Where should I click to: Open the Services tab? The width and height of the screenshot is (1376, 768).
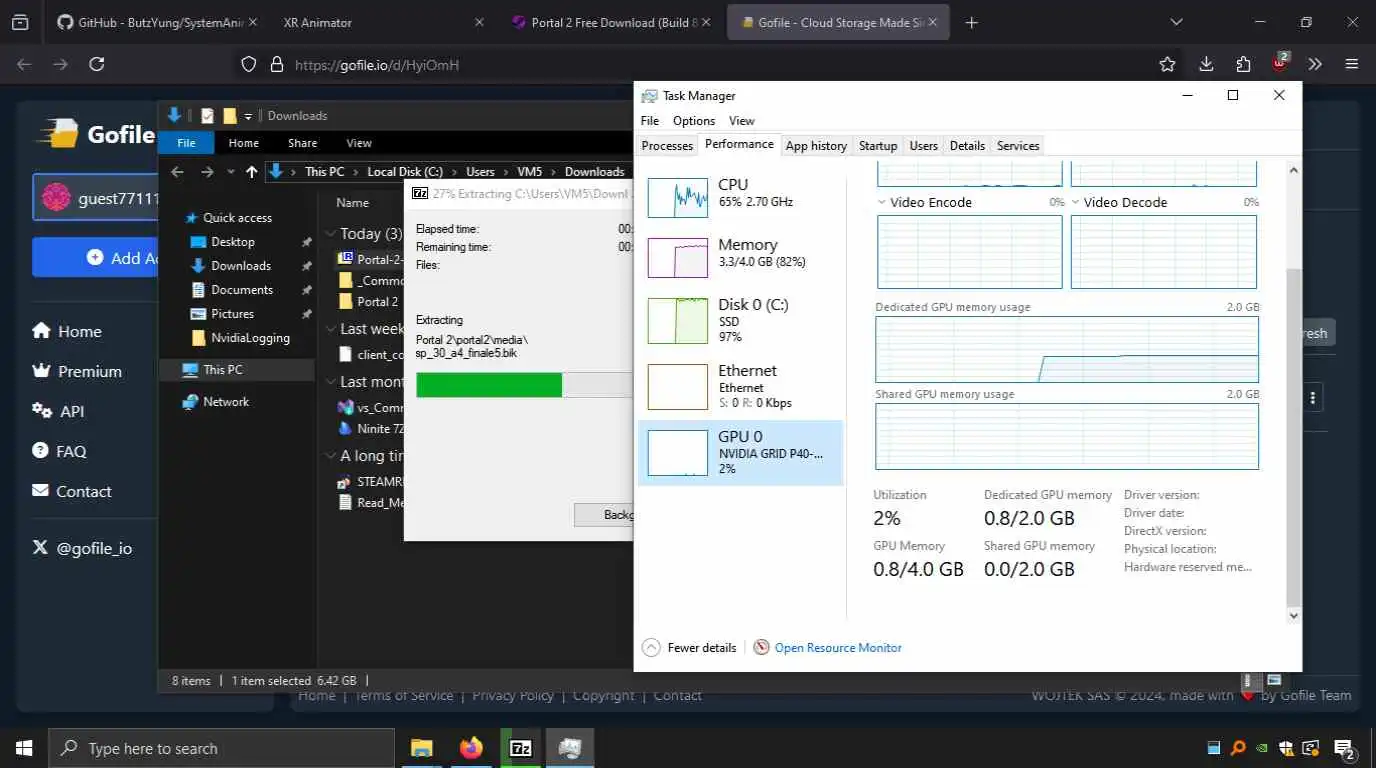1018,146
